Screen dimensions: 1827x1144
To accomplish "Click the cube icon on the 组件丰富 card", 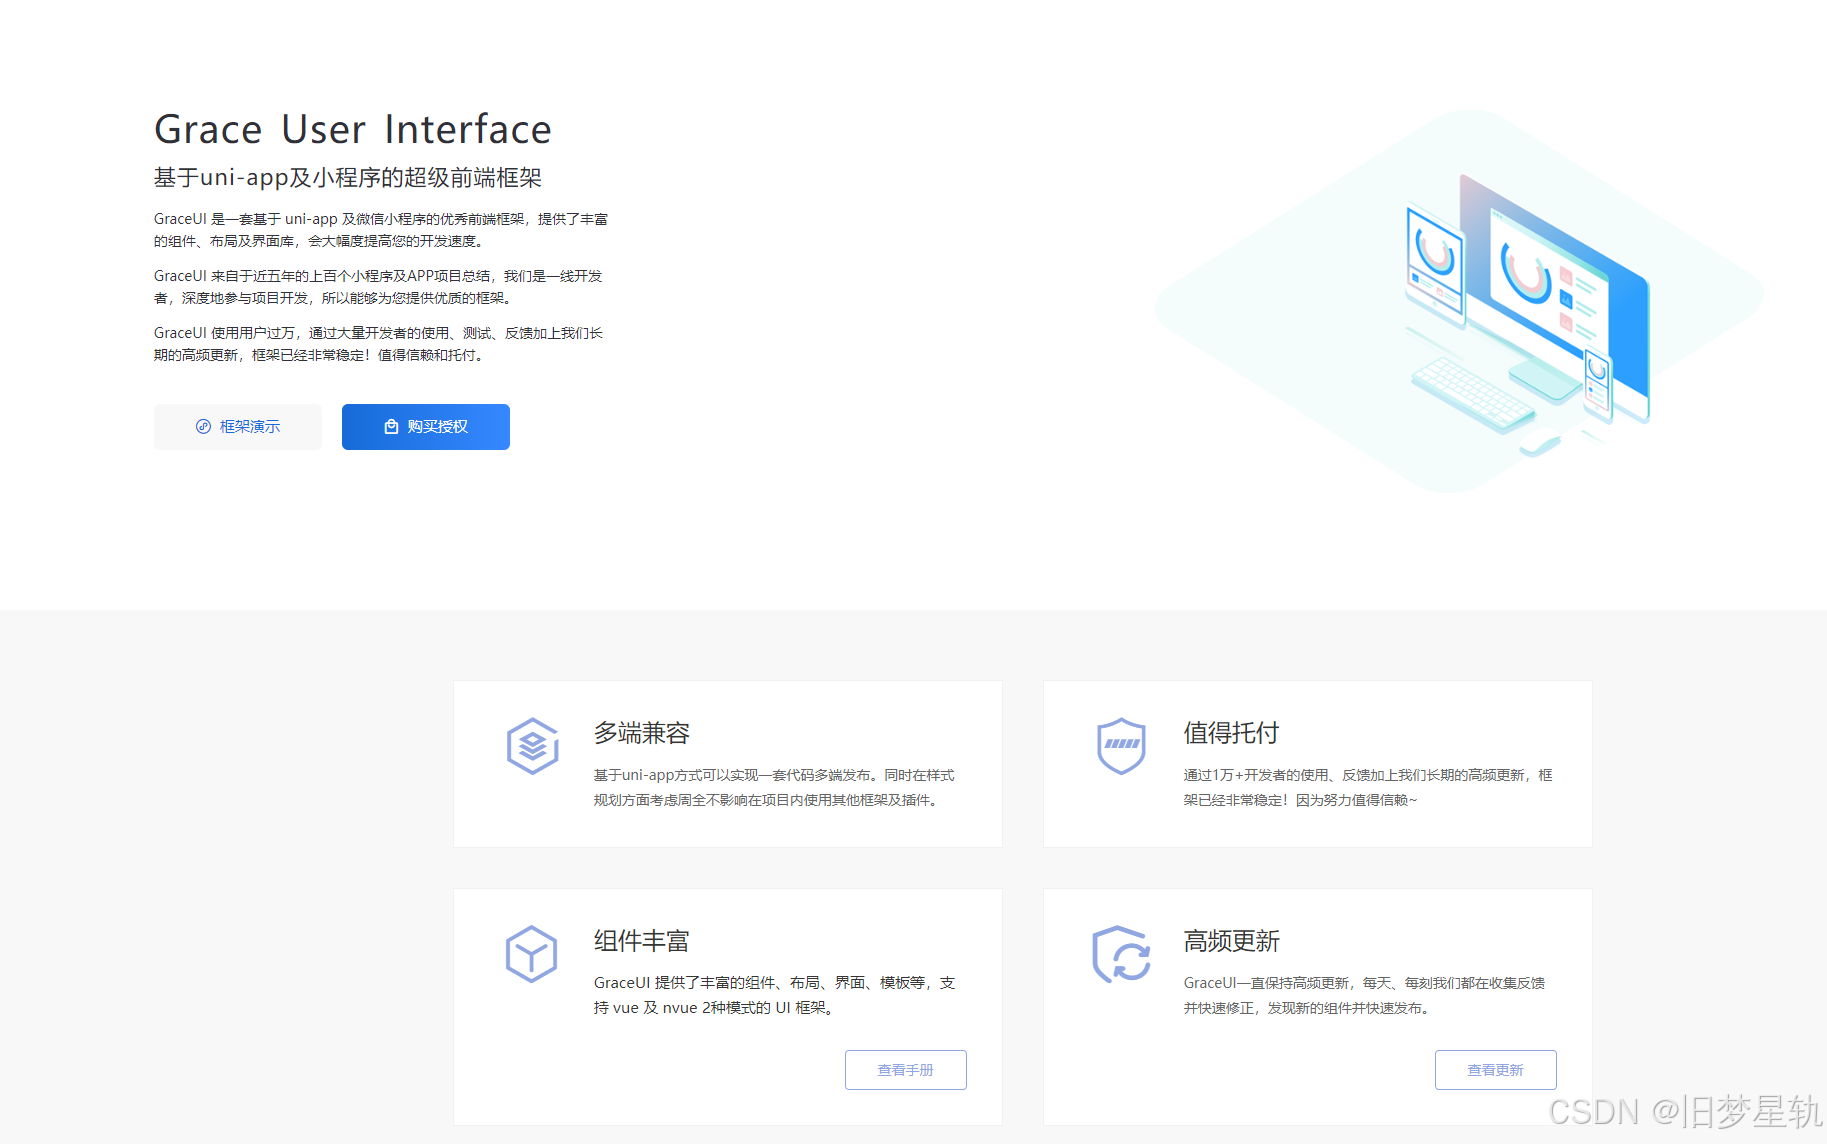I will (532, 953).
